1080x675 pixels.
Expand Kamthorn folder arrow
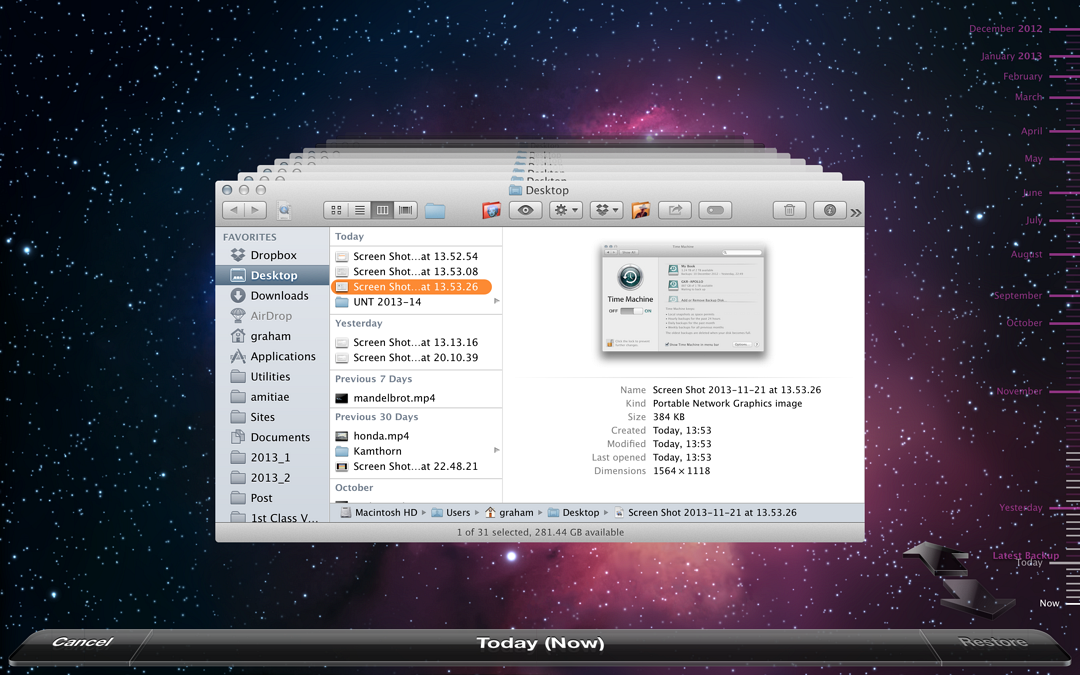pos(496,450)
